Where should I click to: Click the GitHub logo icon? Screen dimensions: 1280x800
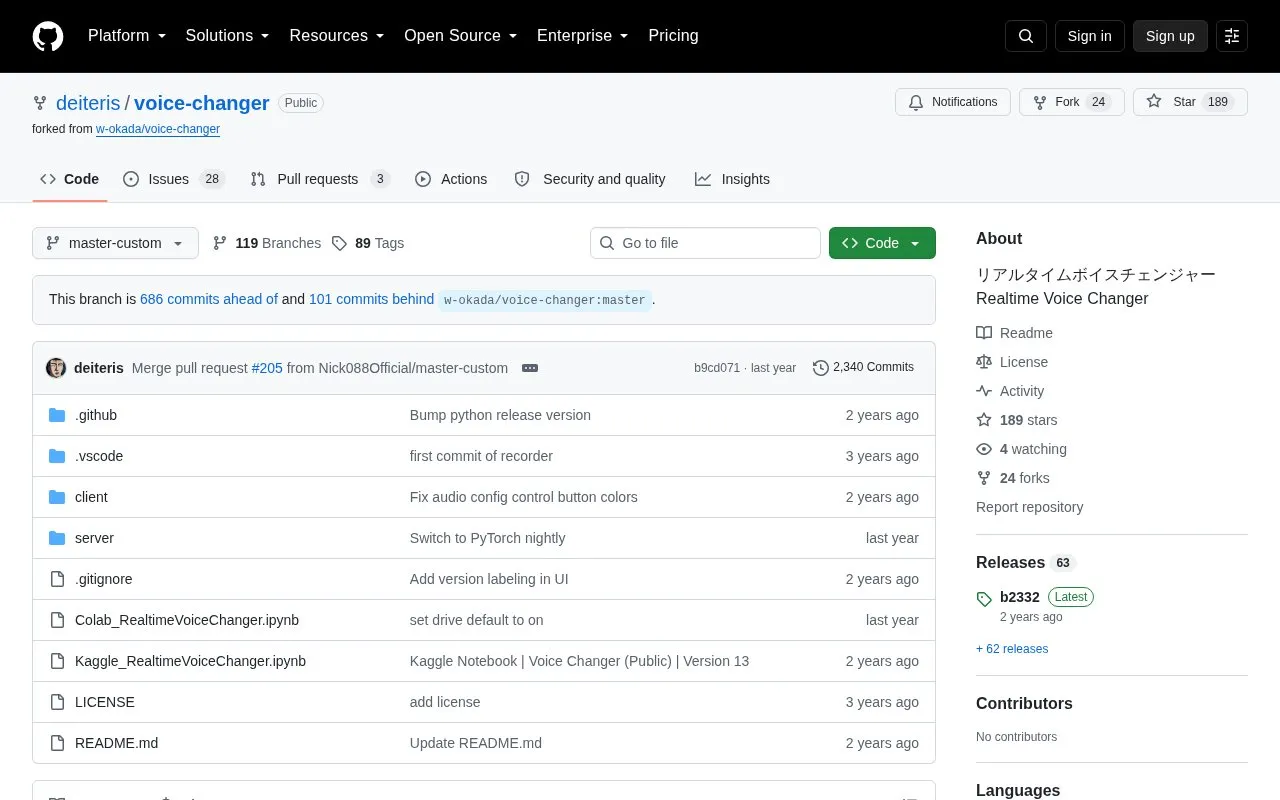[x=48, y=36]
